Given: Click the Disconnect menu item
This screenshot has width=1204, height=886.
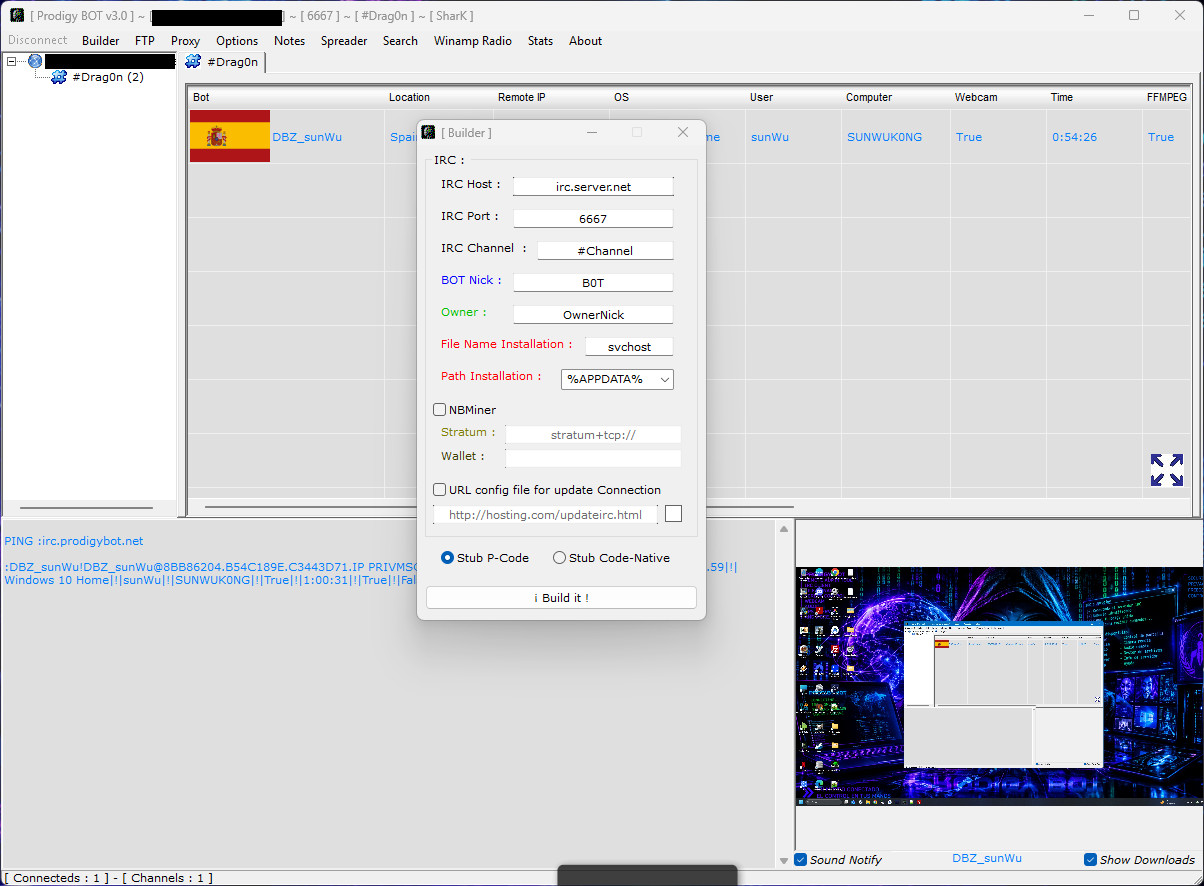Looking at the screenshot, I should [38, 41].
